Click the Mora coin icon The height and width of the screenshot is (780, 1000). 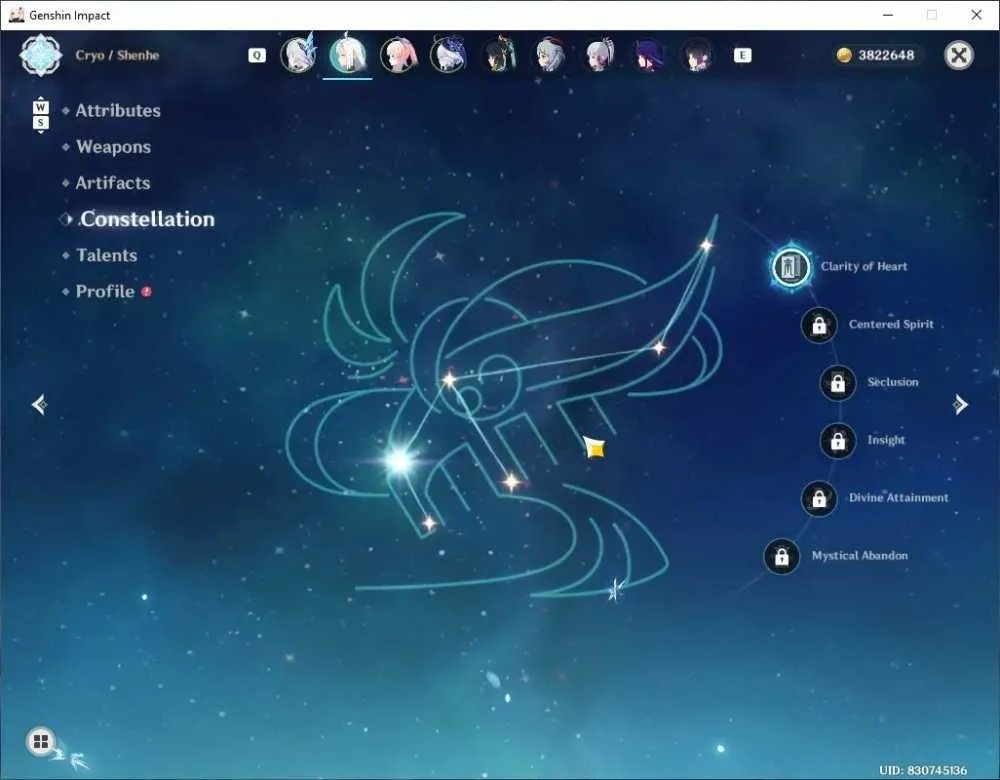[844, 55]
